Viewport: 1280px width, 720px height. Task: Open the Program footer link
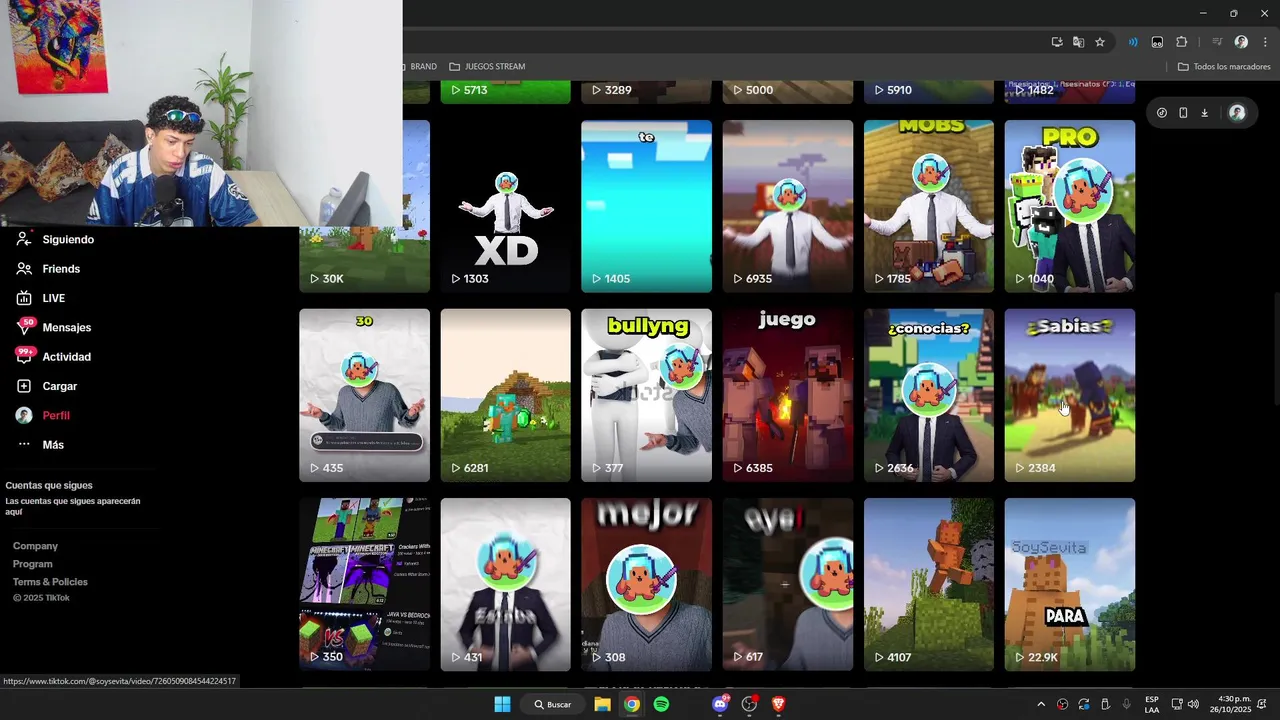pyautogui.click(x=33, y=564)
